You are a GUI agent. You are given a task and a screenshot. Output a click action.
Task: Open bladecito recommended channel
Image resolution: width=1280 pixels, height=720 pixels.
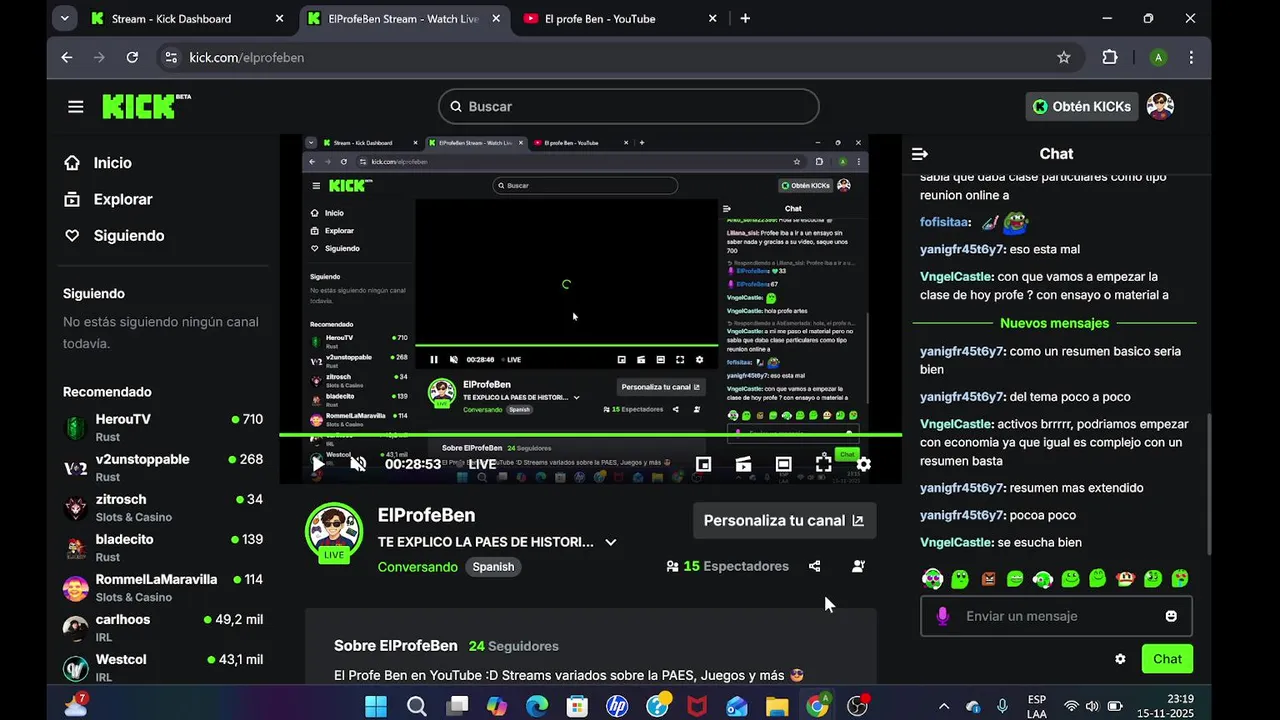point(163,548)
